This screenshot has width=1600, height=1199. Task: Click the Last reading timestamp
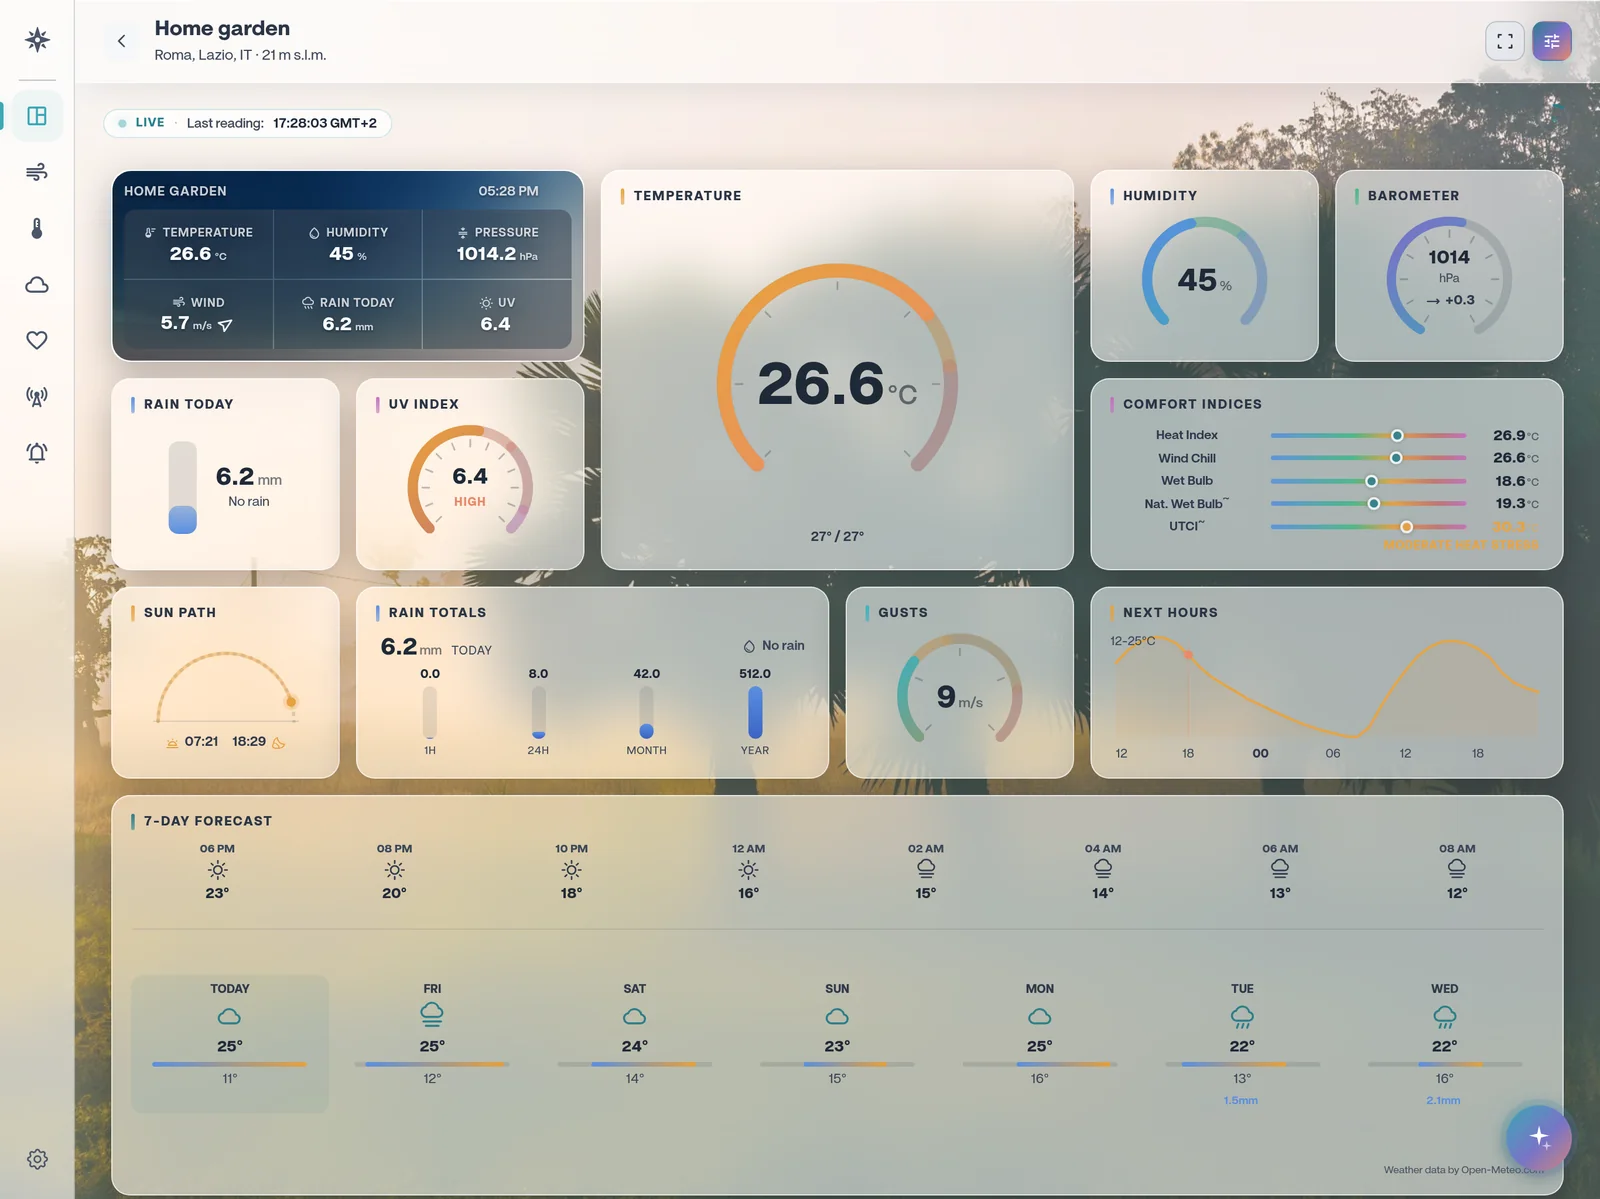[282, 123]
